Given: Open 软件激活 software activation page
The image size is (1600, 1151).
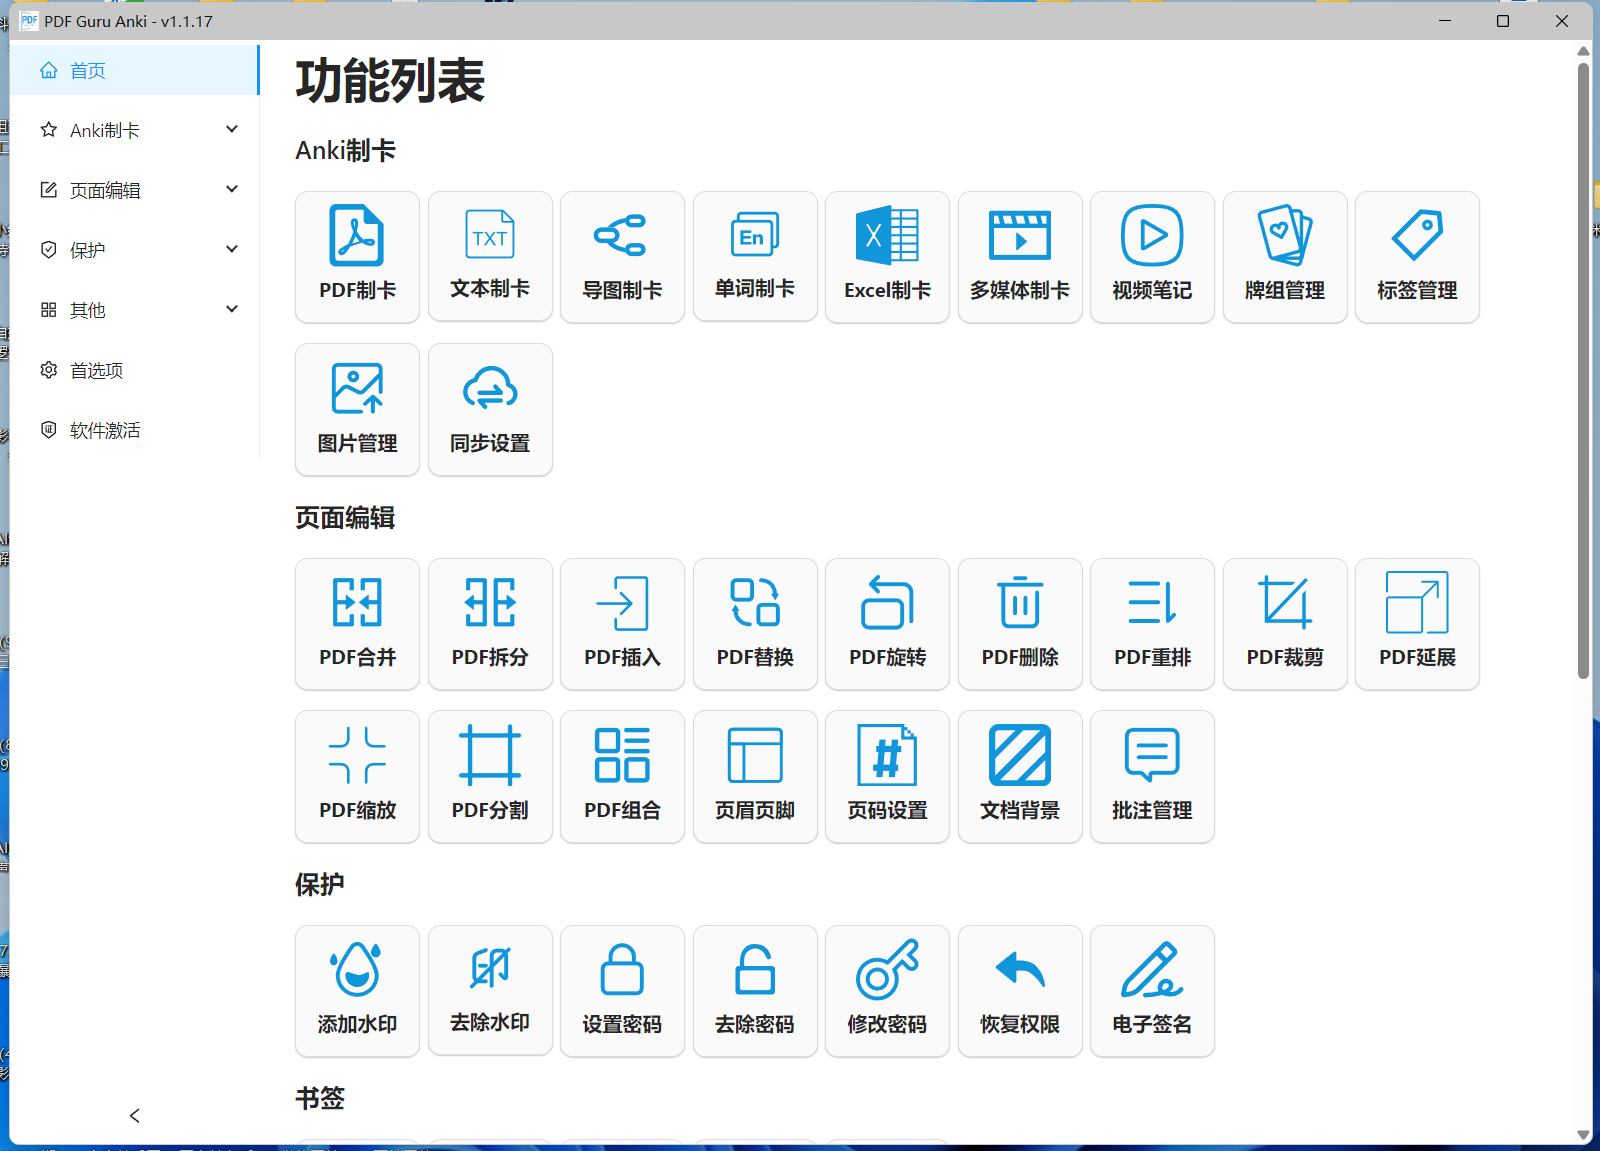Looking at the screenshot, I should pos(134,430).
